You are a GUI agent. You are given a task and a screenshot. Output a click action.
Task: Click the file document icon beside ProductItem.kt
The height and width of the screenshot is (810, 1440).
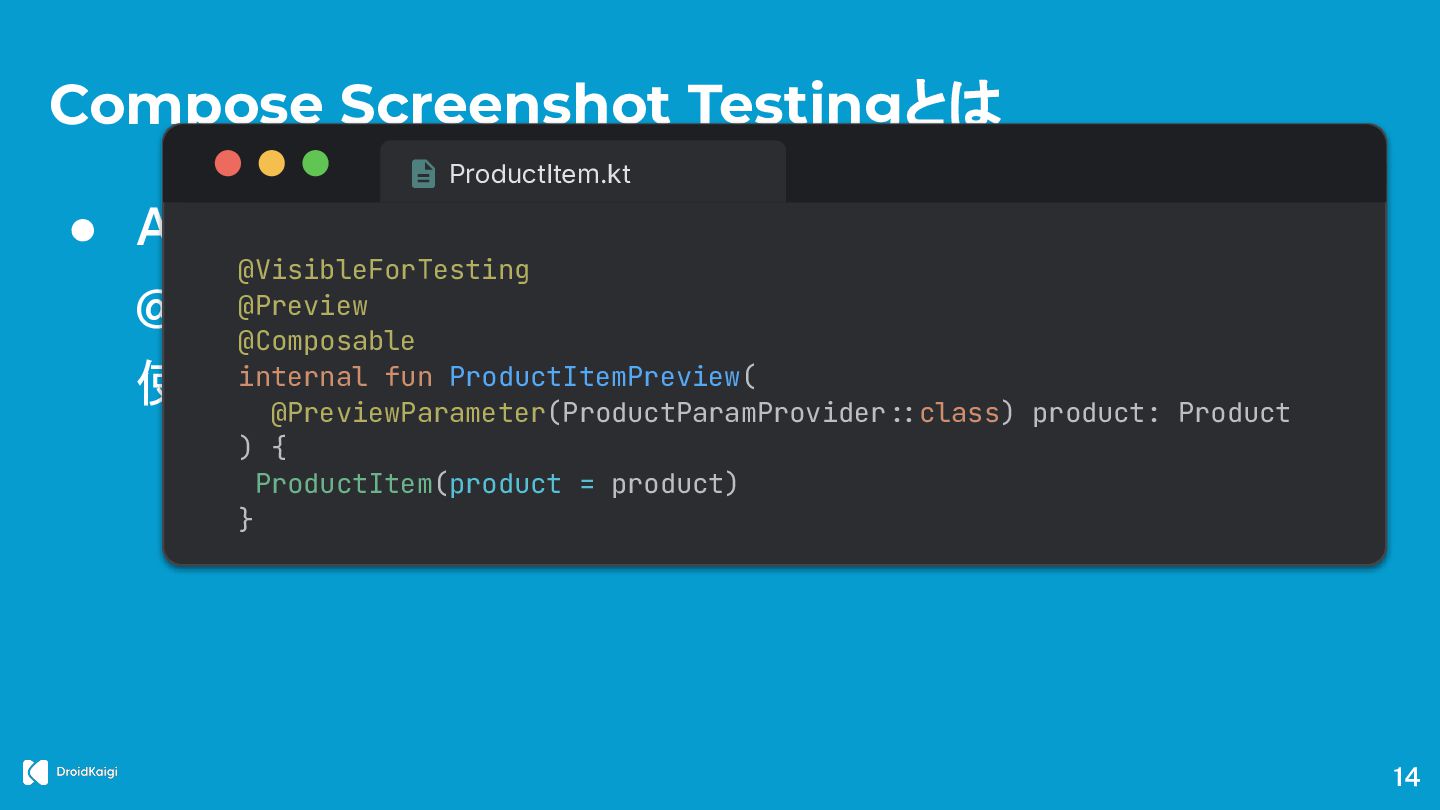[423, 174]
